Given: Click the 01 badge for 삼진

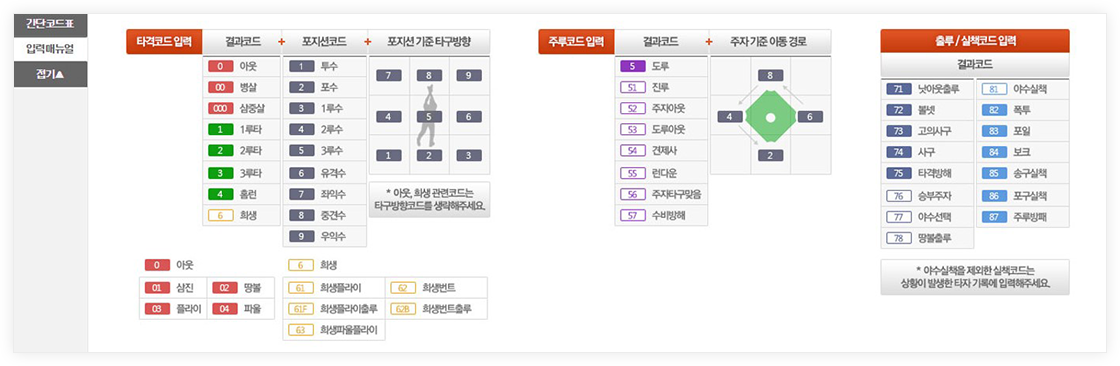Looking at the screenshot, I should (x=156, y=288).
